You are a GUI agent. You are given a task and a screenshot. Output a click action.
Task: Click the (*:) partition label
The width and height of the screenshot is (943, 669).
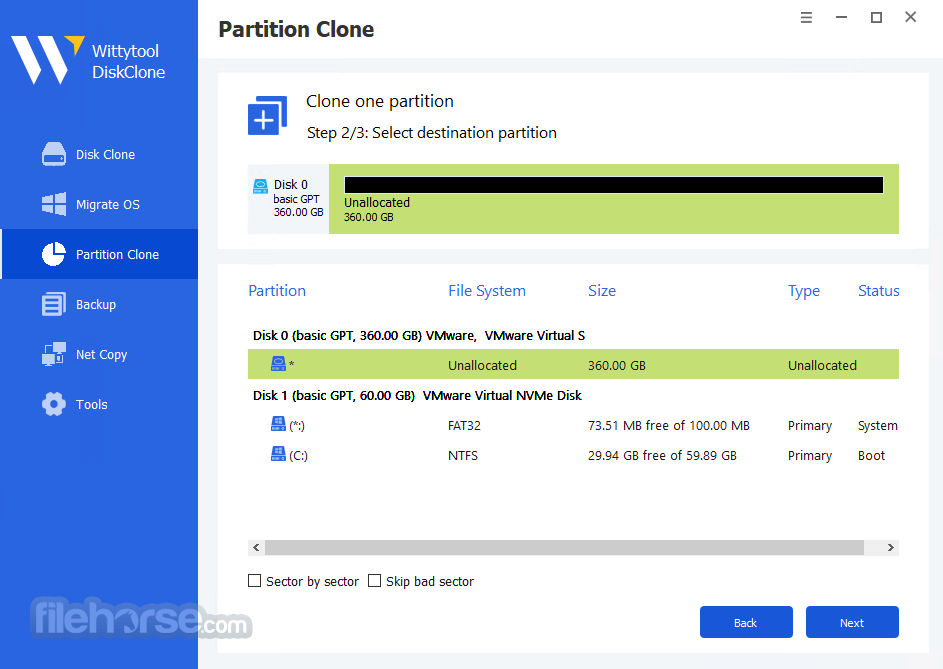click(x=296, y=425)
